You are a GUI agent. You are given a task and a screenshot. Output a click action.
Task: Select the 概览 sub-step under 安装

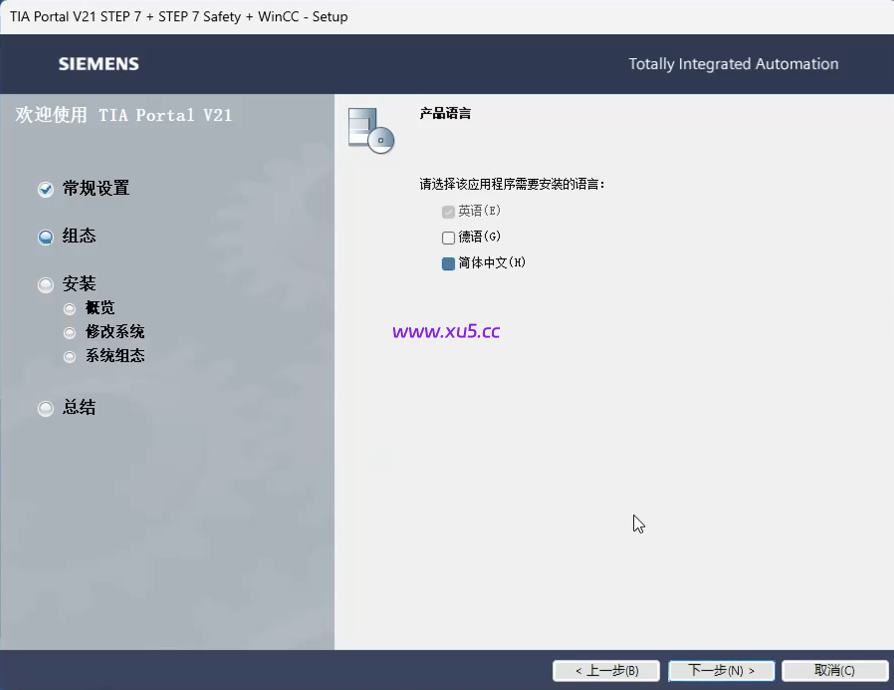pyautogui.click(x=100, y=308)
